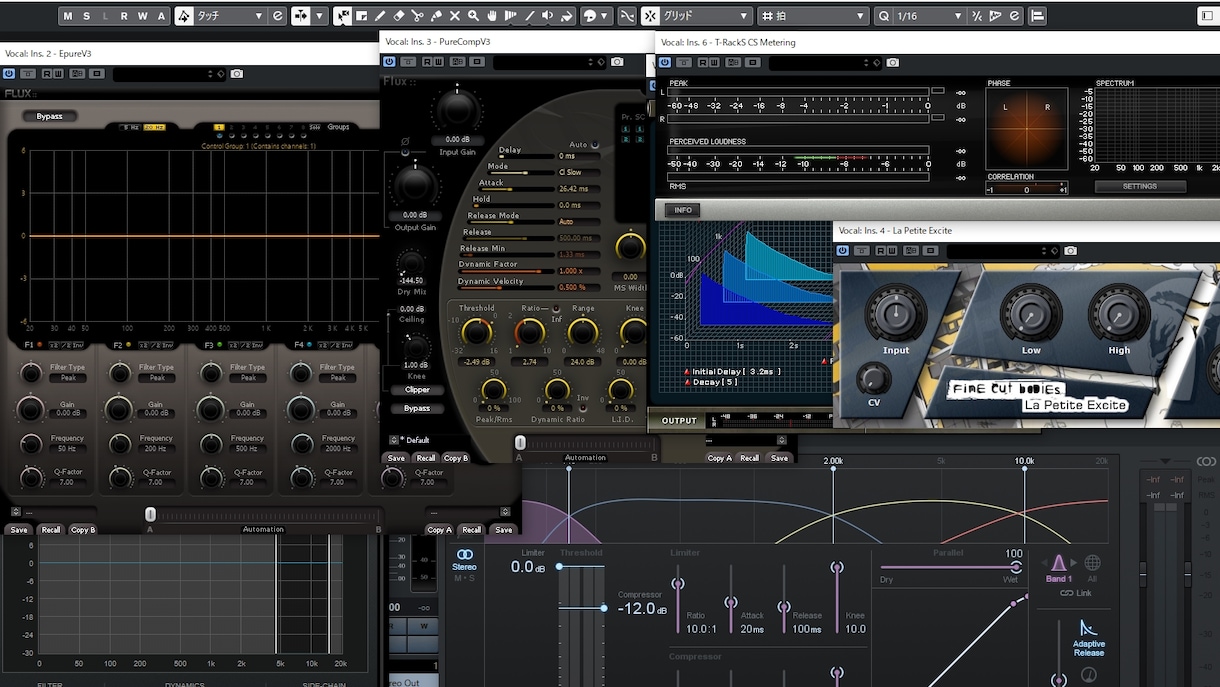
Task: Toggle power button on La Petite Excite
Action: pyautogui.click(x=843, y=251)
